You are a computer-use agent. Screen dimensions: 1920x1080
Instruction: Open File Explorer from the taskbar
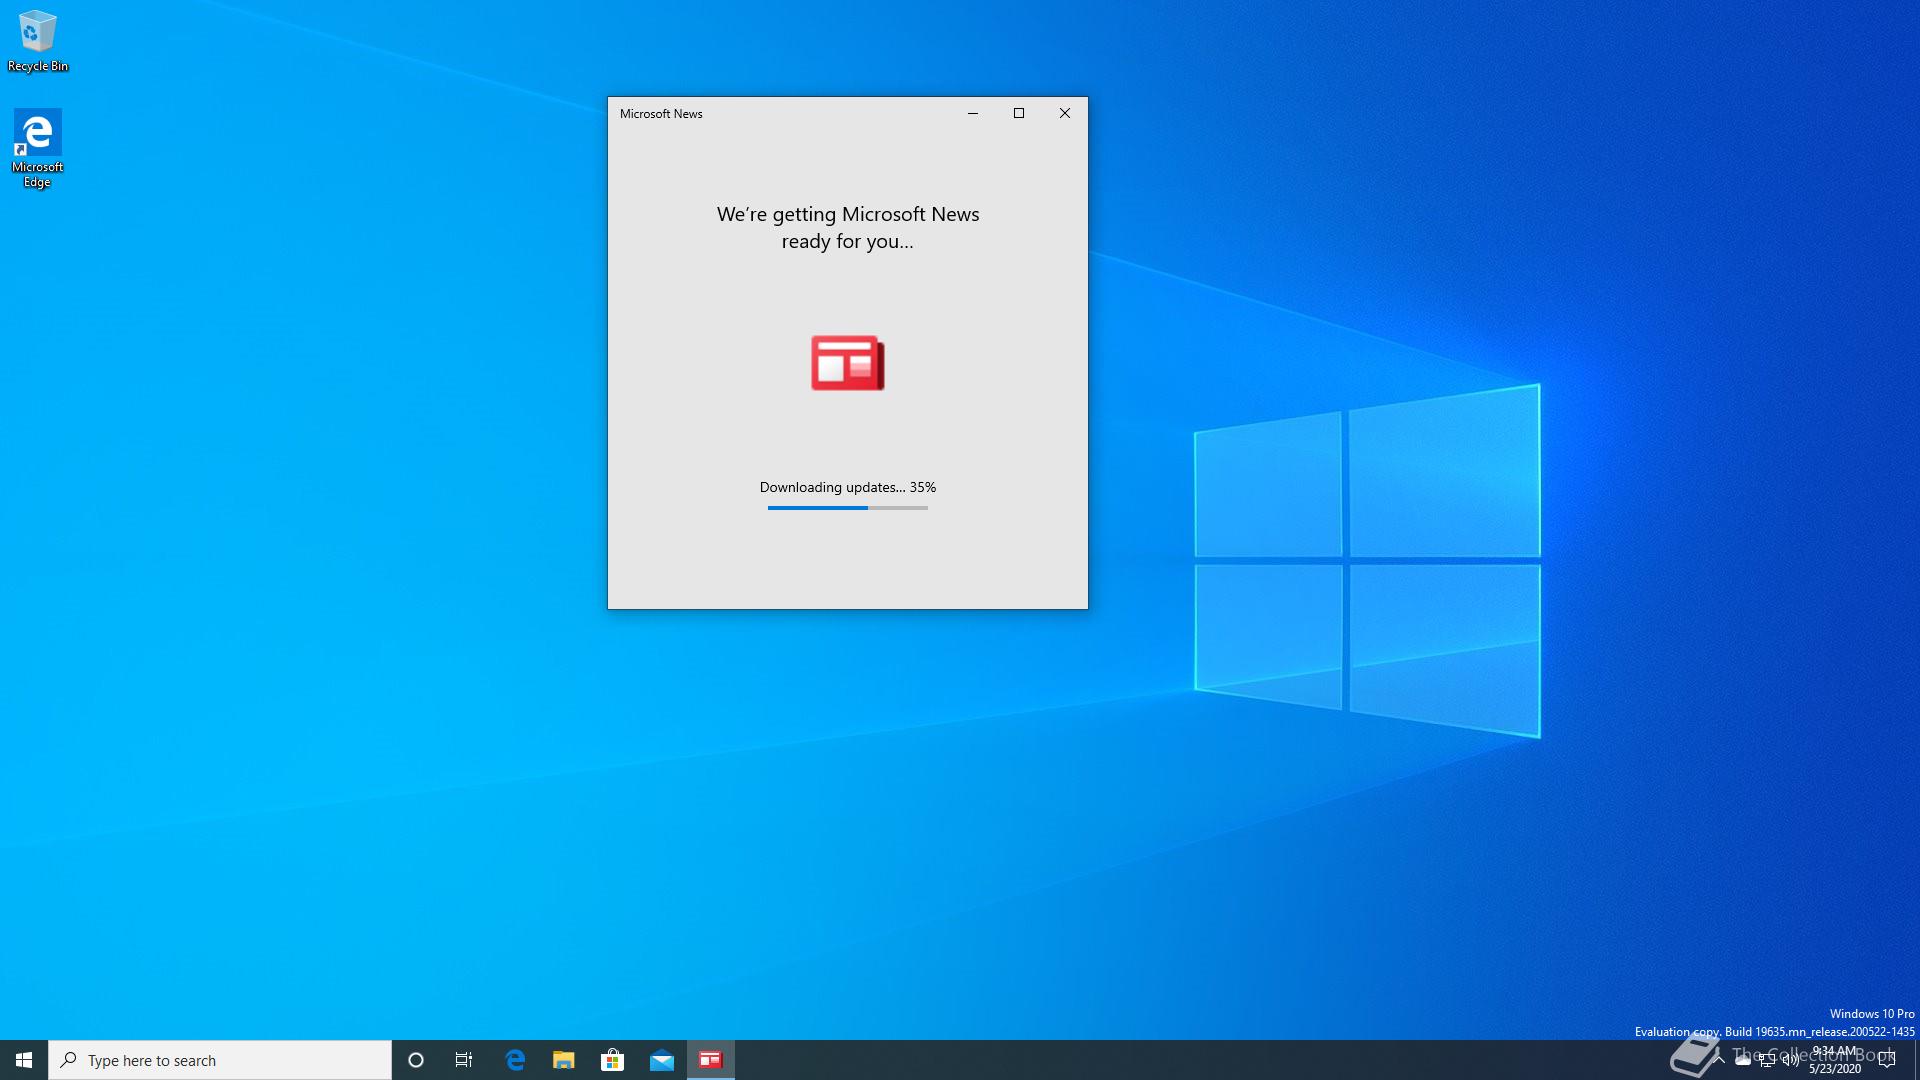[564, 1060]
